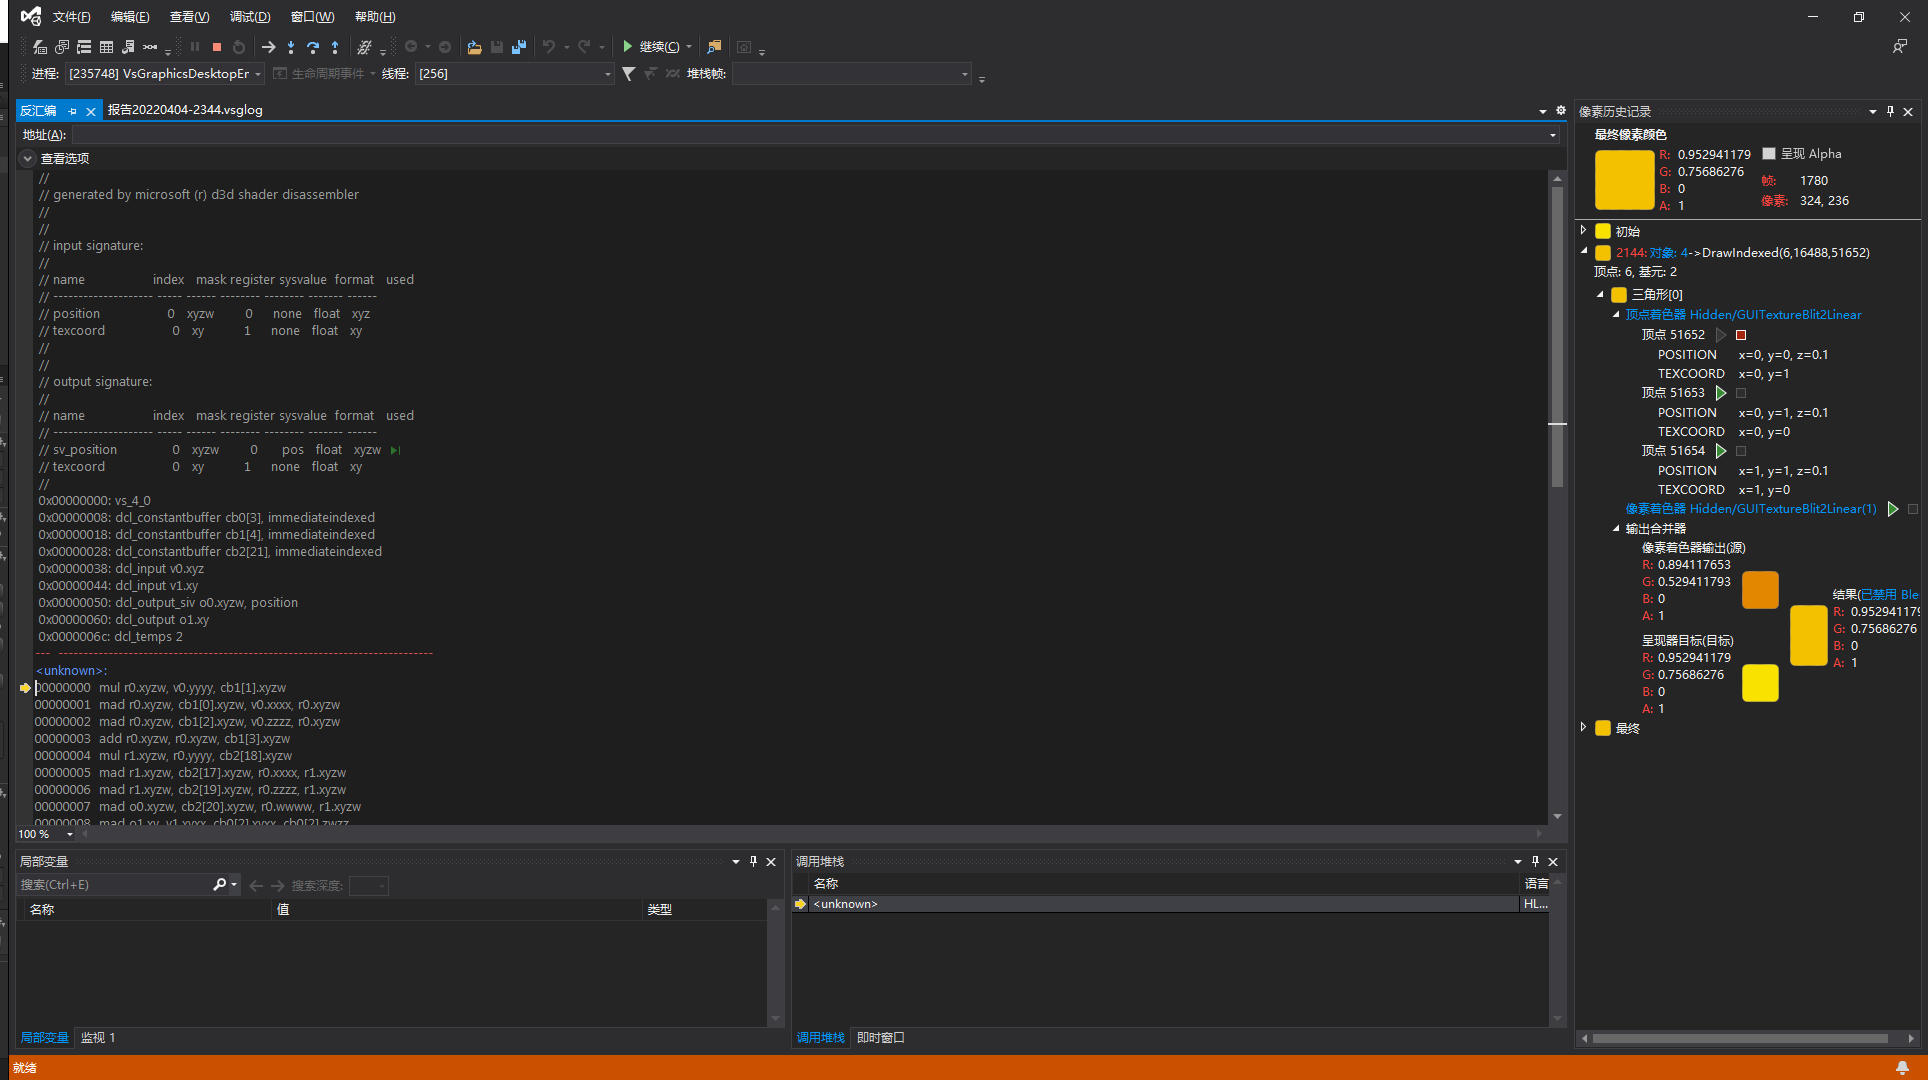Click the Open File folder icon
Image resolution: width=1928 pixels, height=1080 pixels.
tap(474, 47)
